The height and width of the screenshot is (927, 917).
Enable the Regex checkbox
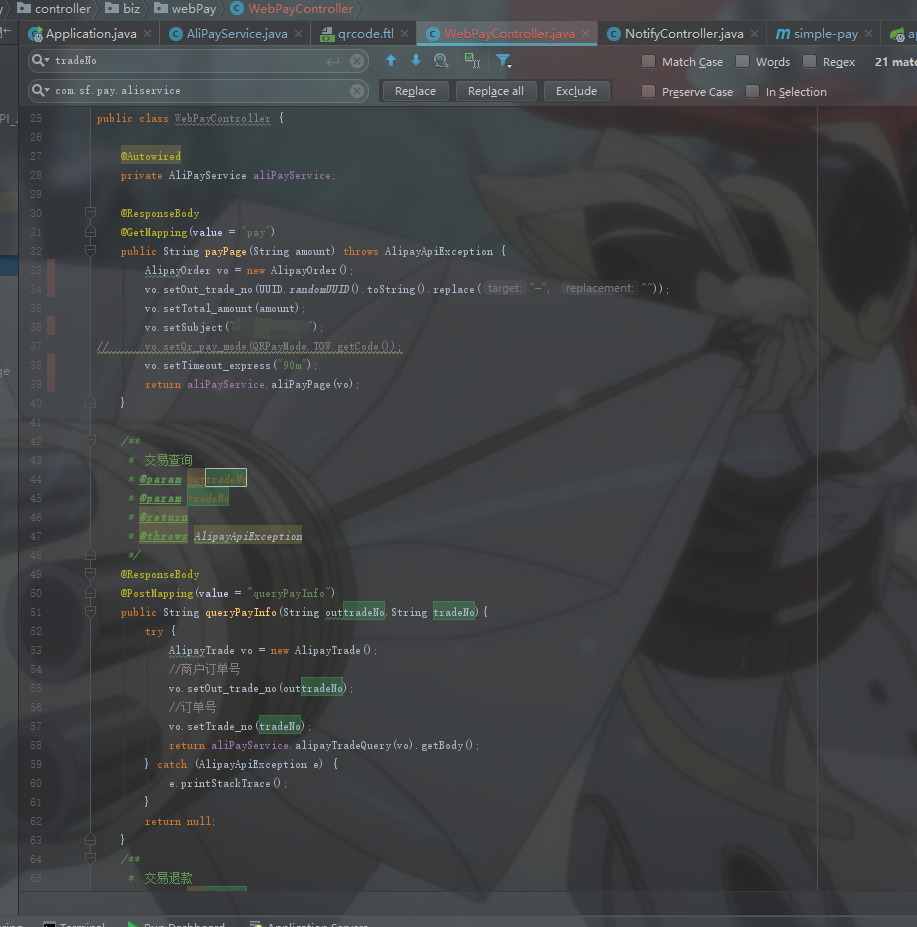tap(809, 61)
